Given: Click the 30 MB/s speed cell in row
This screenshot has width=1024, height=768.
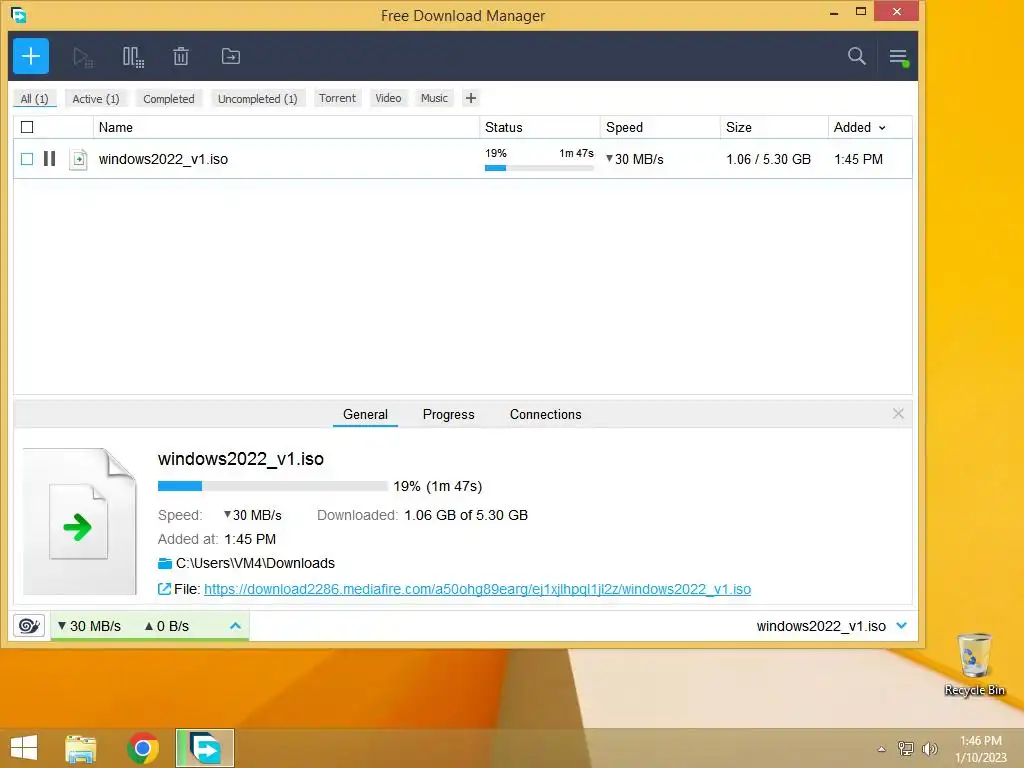Looking at the screenshot, I should pos(635,159).
